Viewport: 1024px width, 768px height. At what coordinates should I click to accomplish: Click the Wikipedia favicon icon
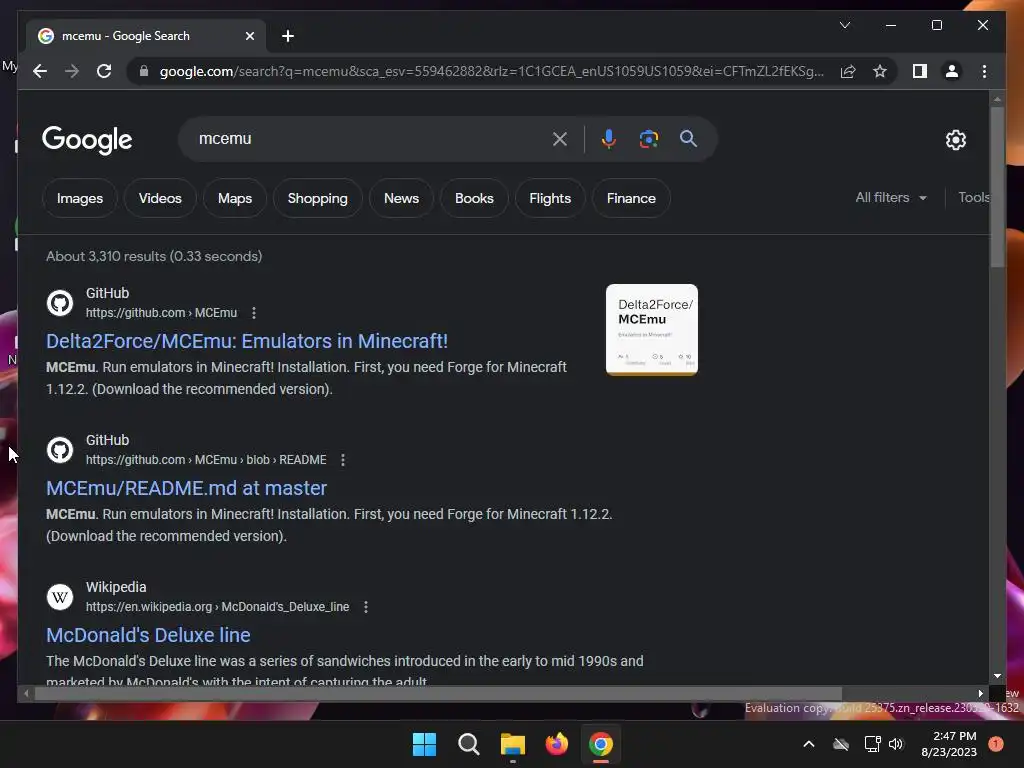[x=60, y=597]
